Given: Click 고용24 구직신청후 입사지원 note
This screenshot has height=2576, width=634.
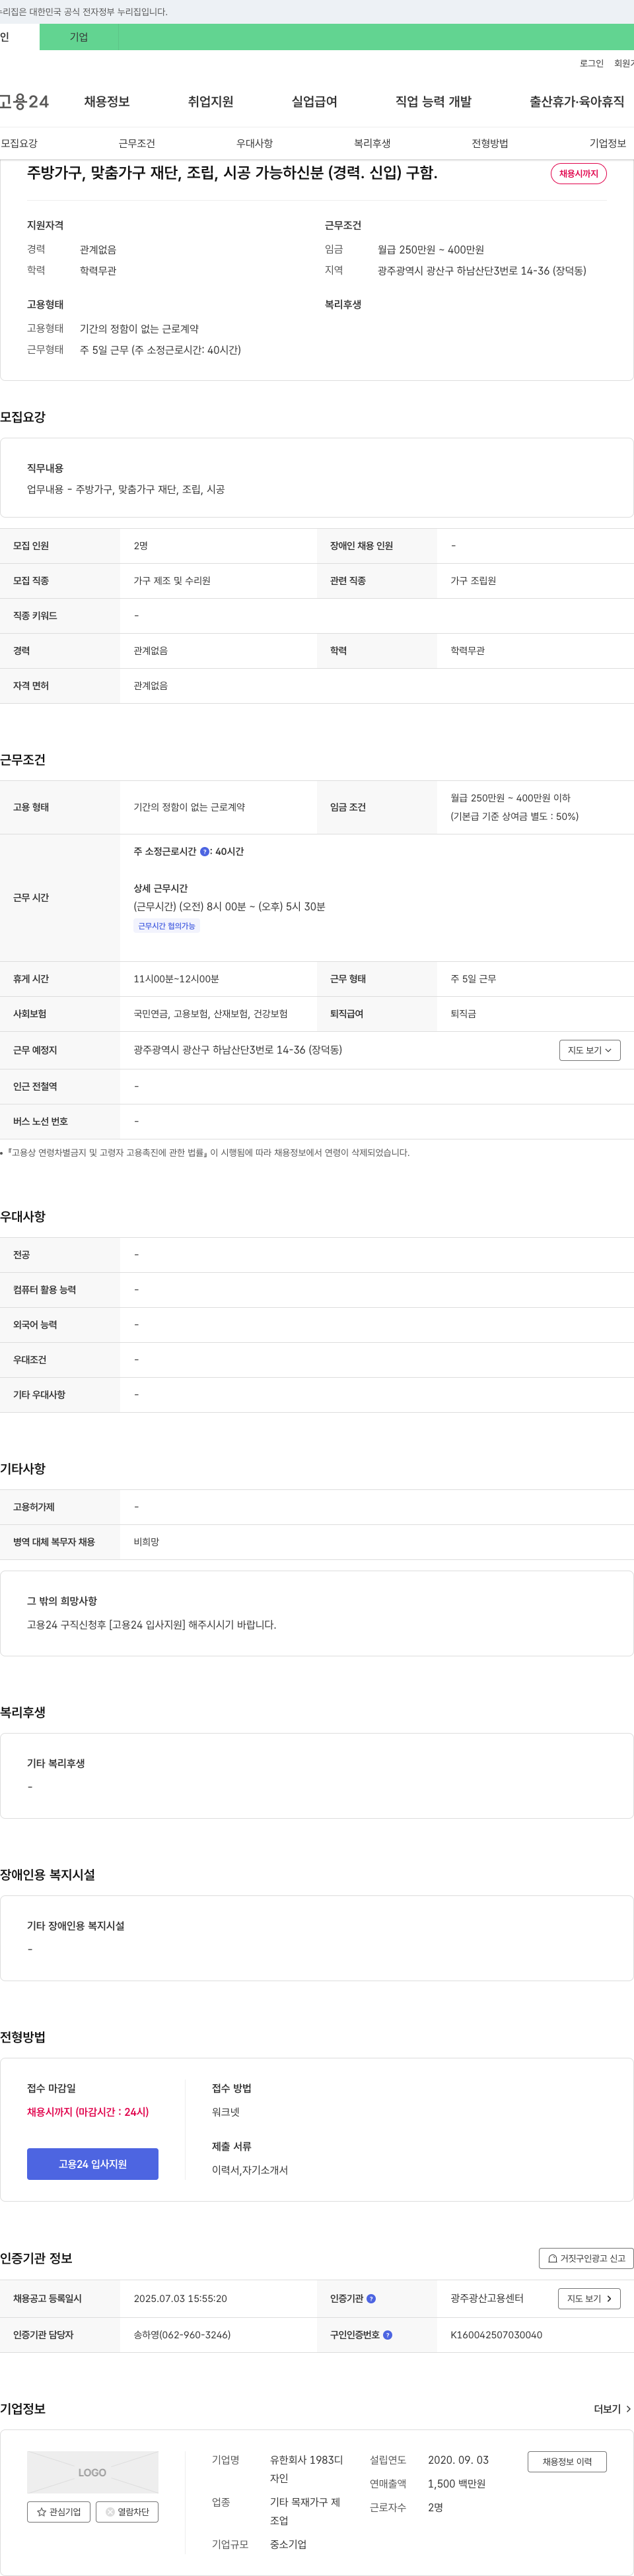Looking at the screenshot, I should click(x=151, y=1625).
